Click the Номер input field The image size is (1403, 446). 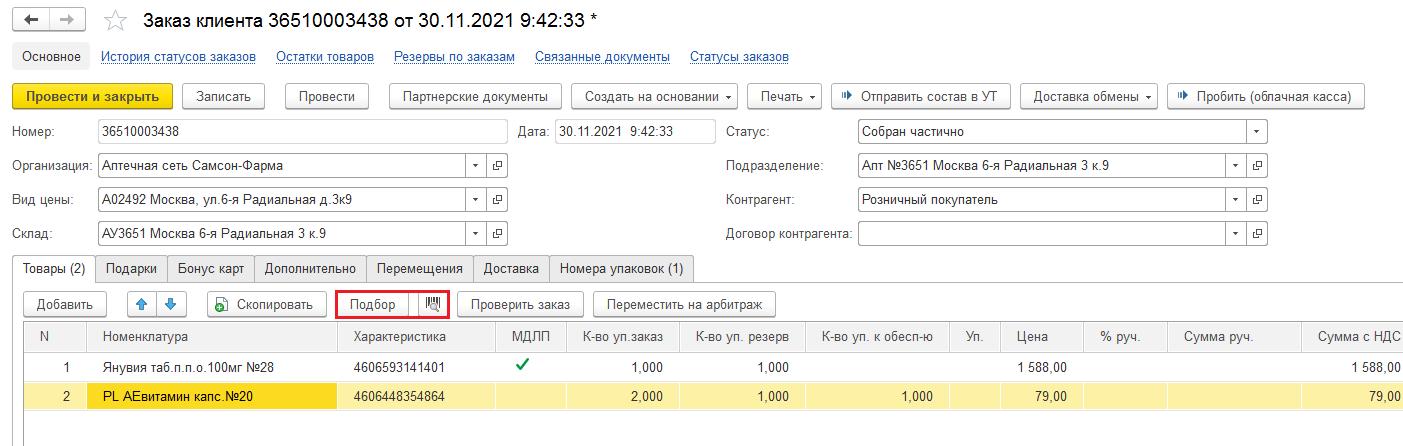pos(302,131)
